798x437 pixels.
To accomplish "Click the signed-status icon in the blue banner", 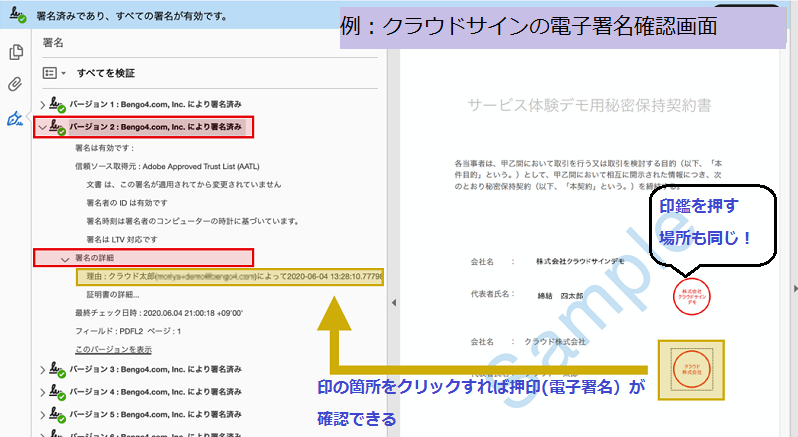I will point(17,17).
